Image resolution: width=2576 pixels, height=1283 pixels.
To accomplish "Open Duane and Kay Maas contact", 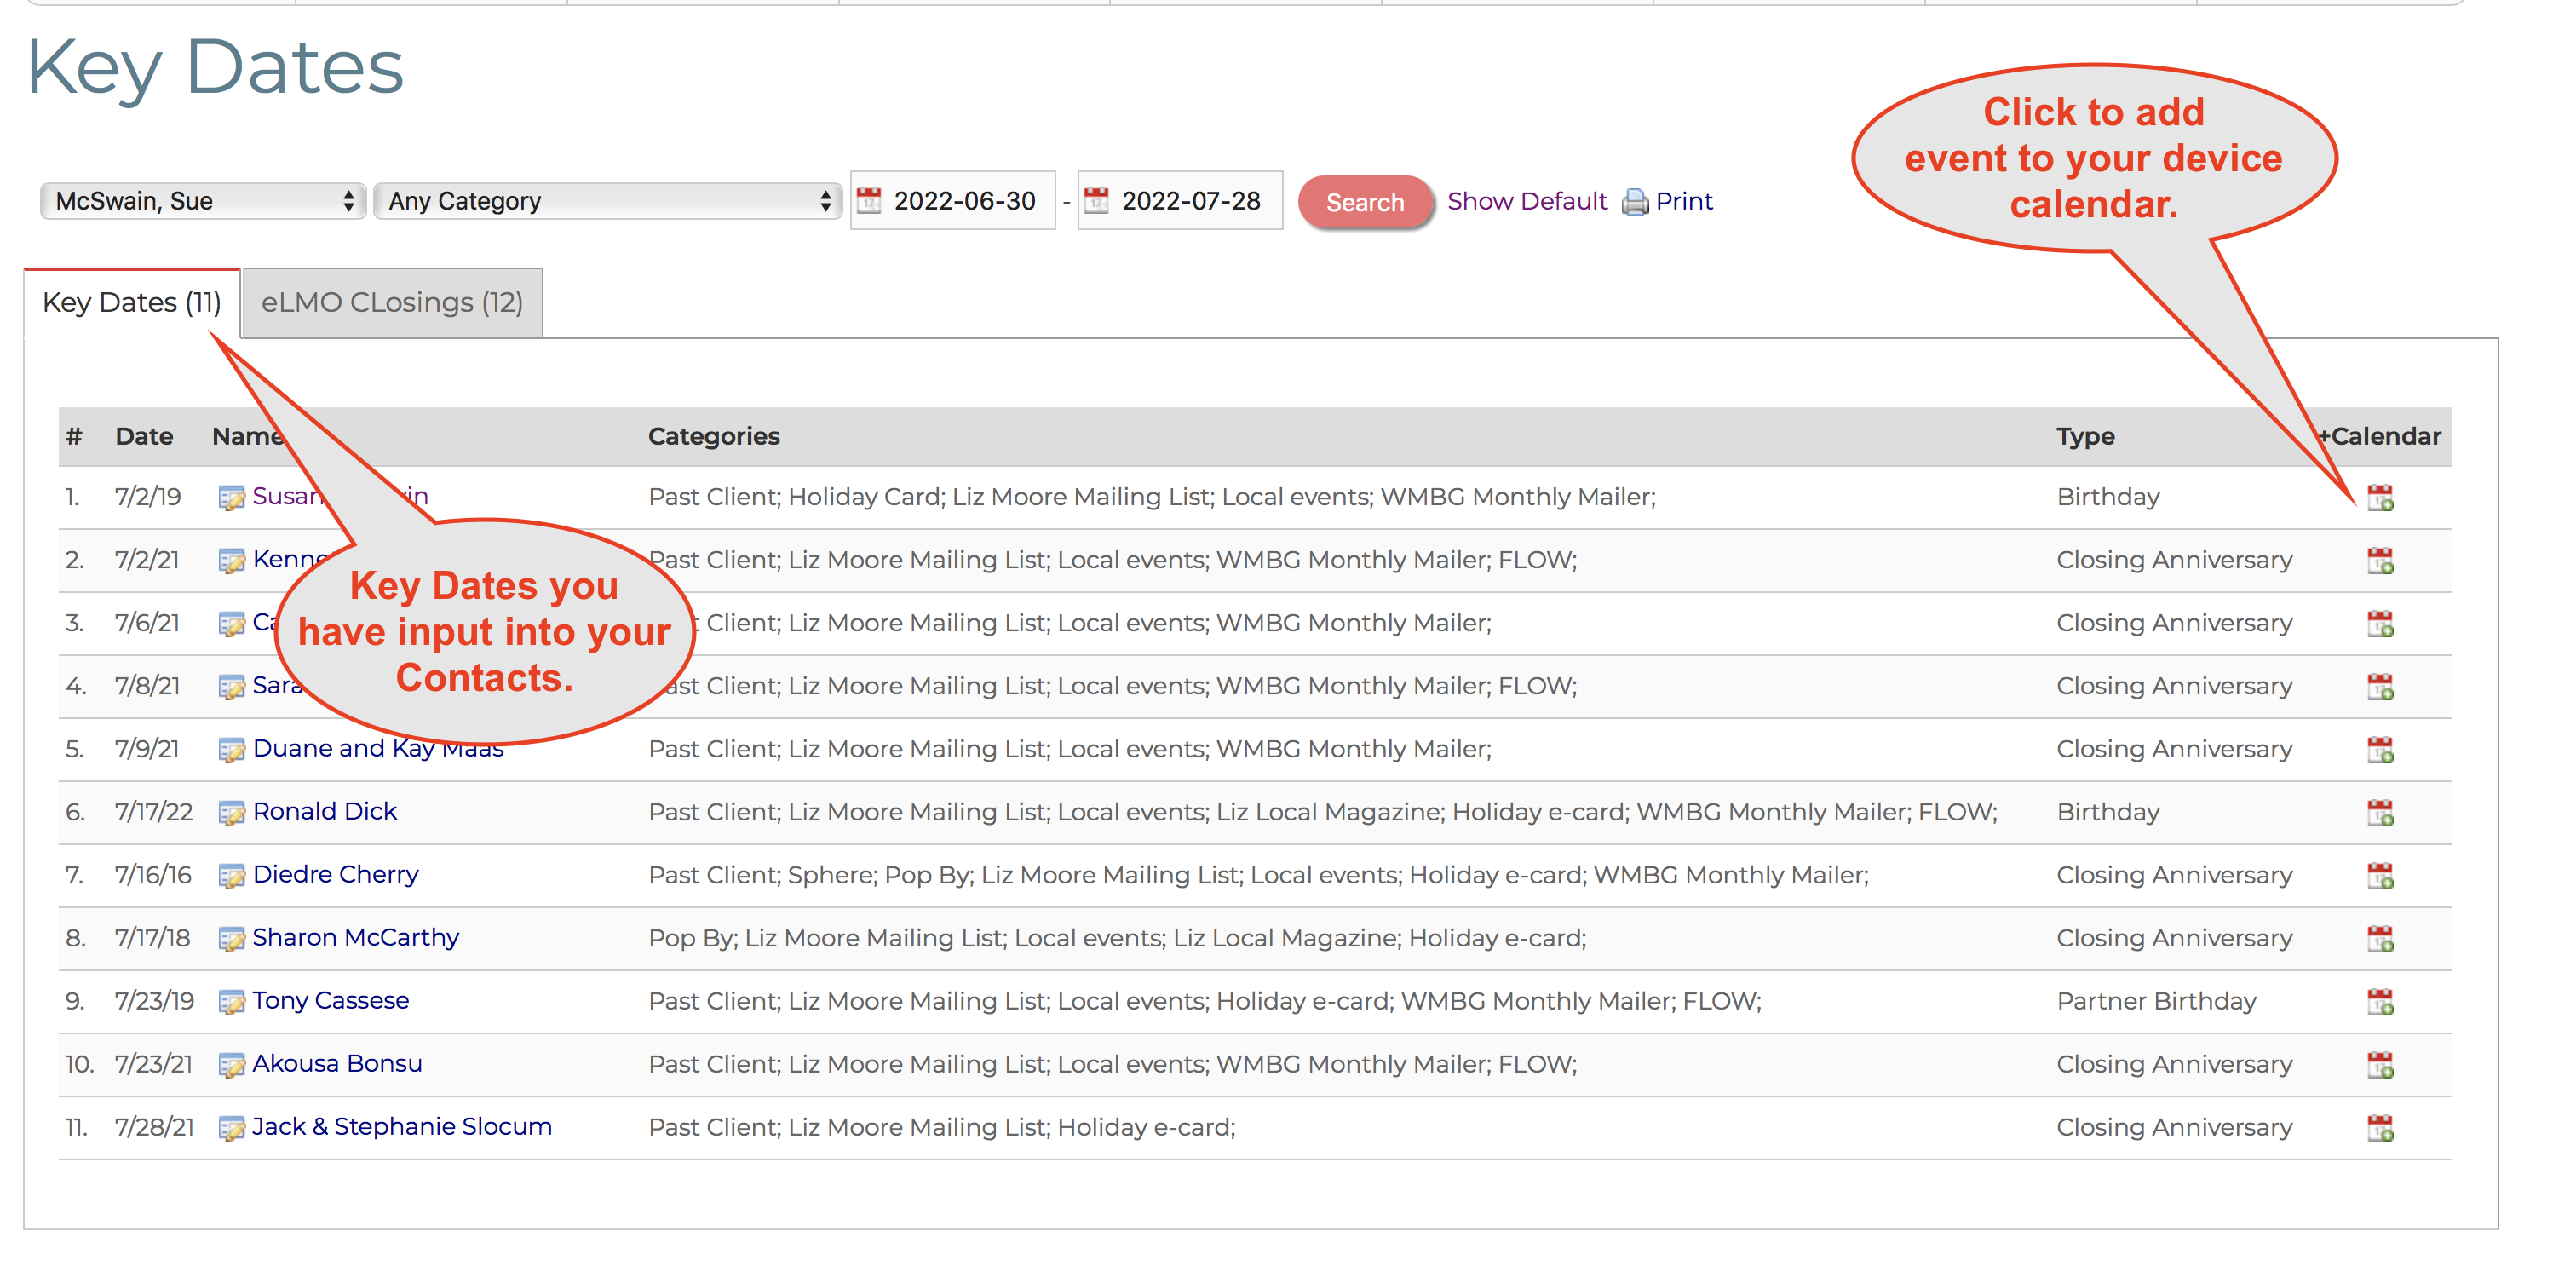I will (x=379, y=748).
